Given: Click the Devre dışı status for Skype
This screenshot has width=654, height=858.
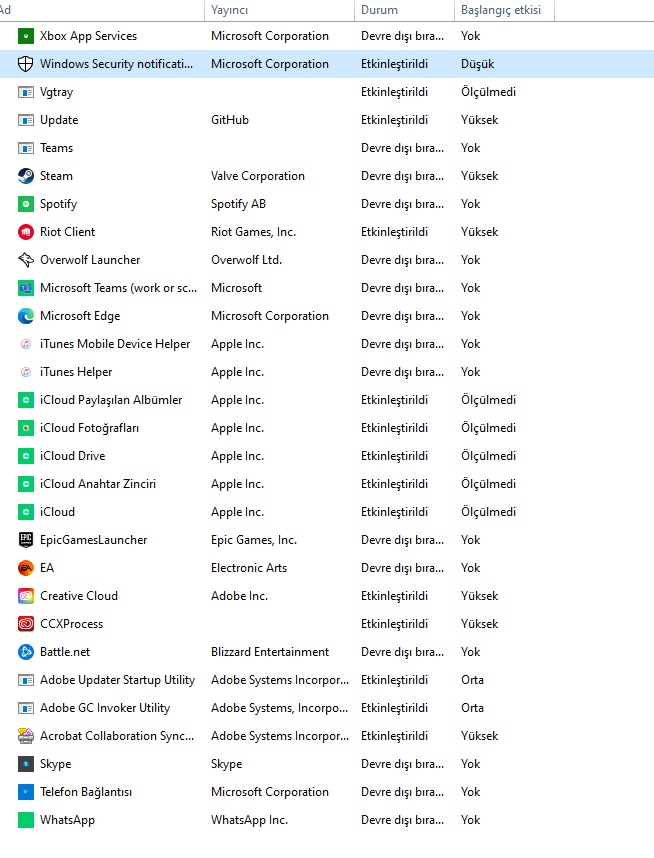Looking at the screenshot, I should pos(402,764).
